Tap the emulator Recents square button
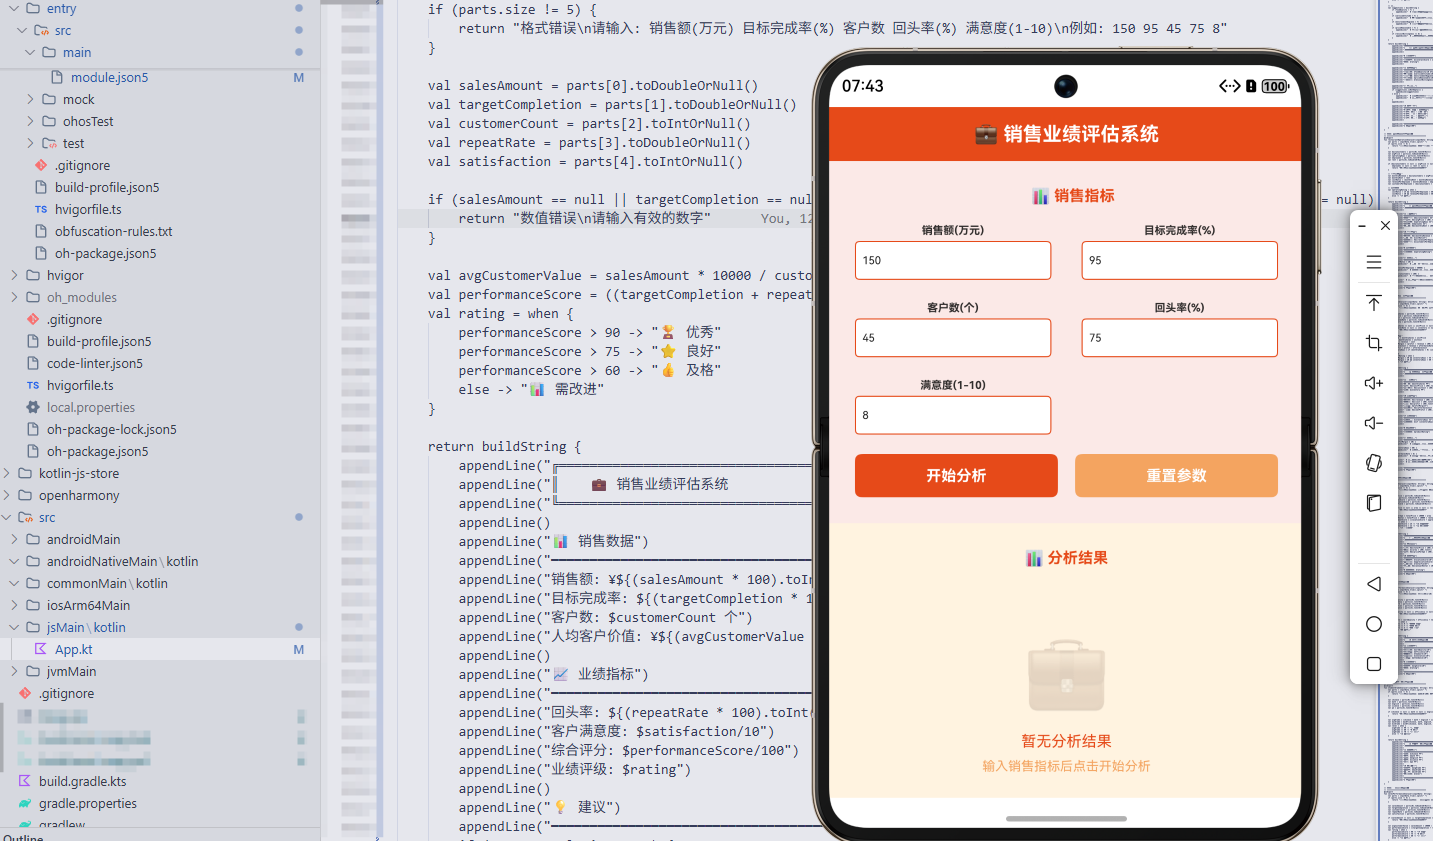Image resolution: width=1433 pixels, height=841 pixels. point(1373,664)
